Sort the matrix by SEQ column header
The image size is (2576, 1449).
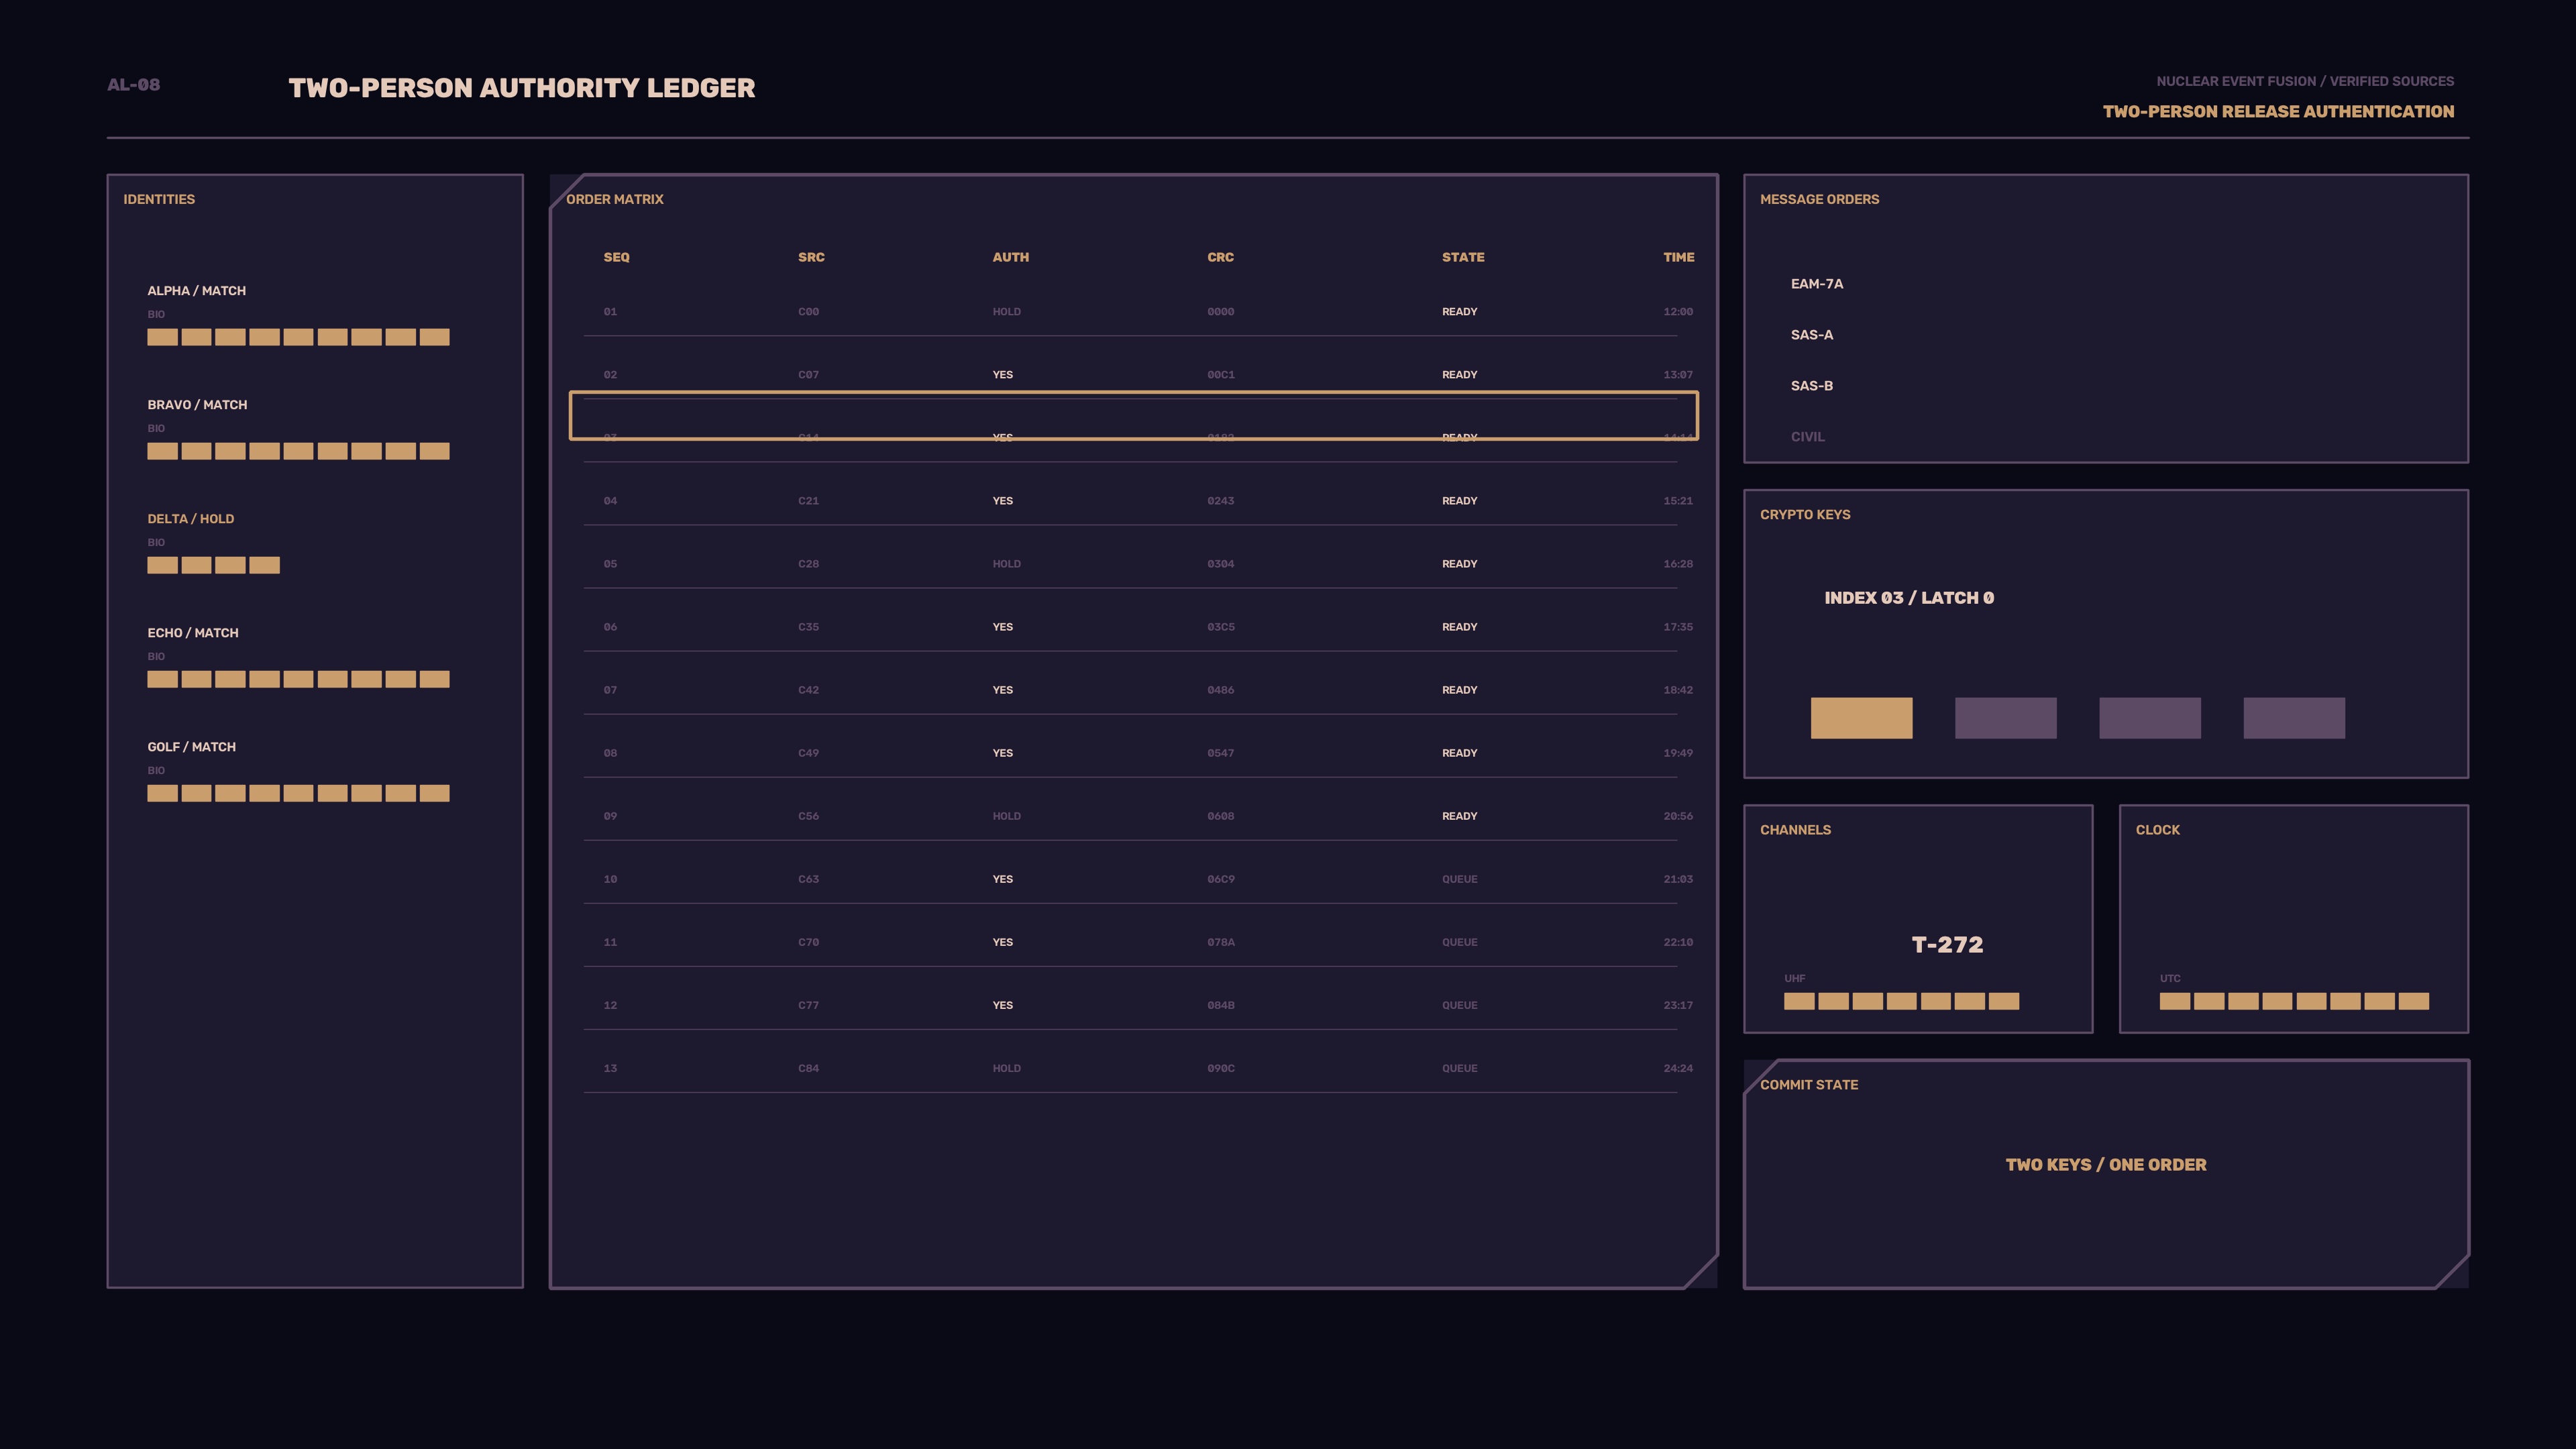pyautogui.click(x=616, y=257)
